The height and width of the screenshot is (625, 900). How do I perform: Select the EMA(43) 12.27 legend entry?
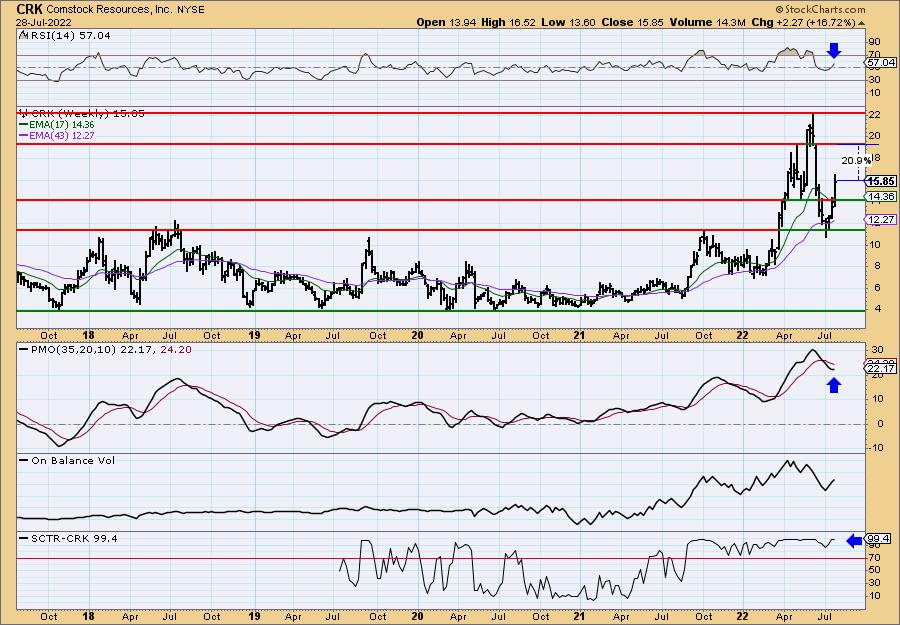click(x=63, y=135)
